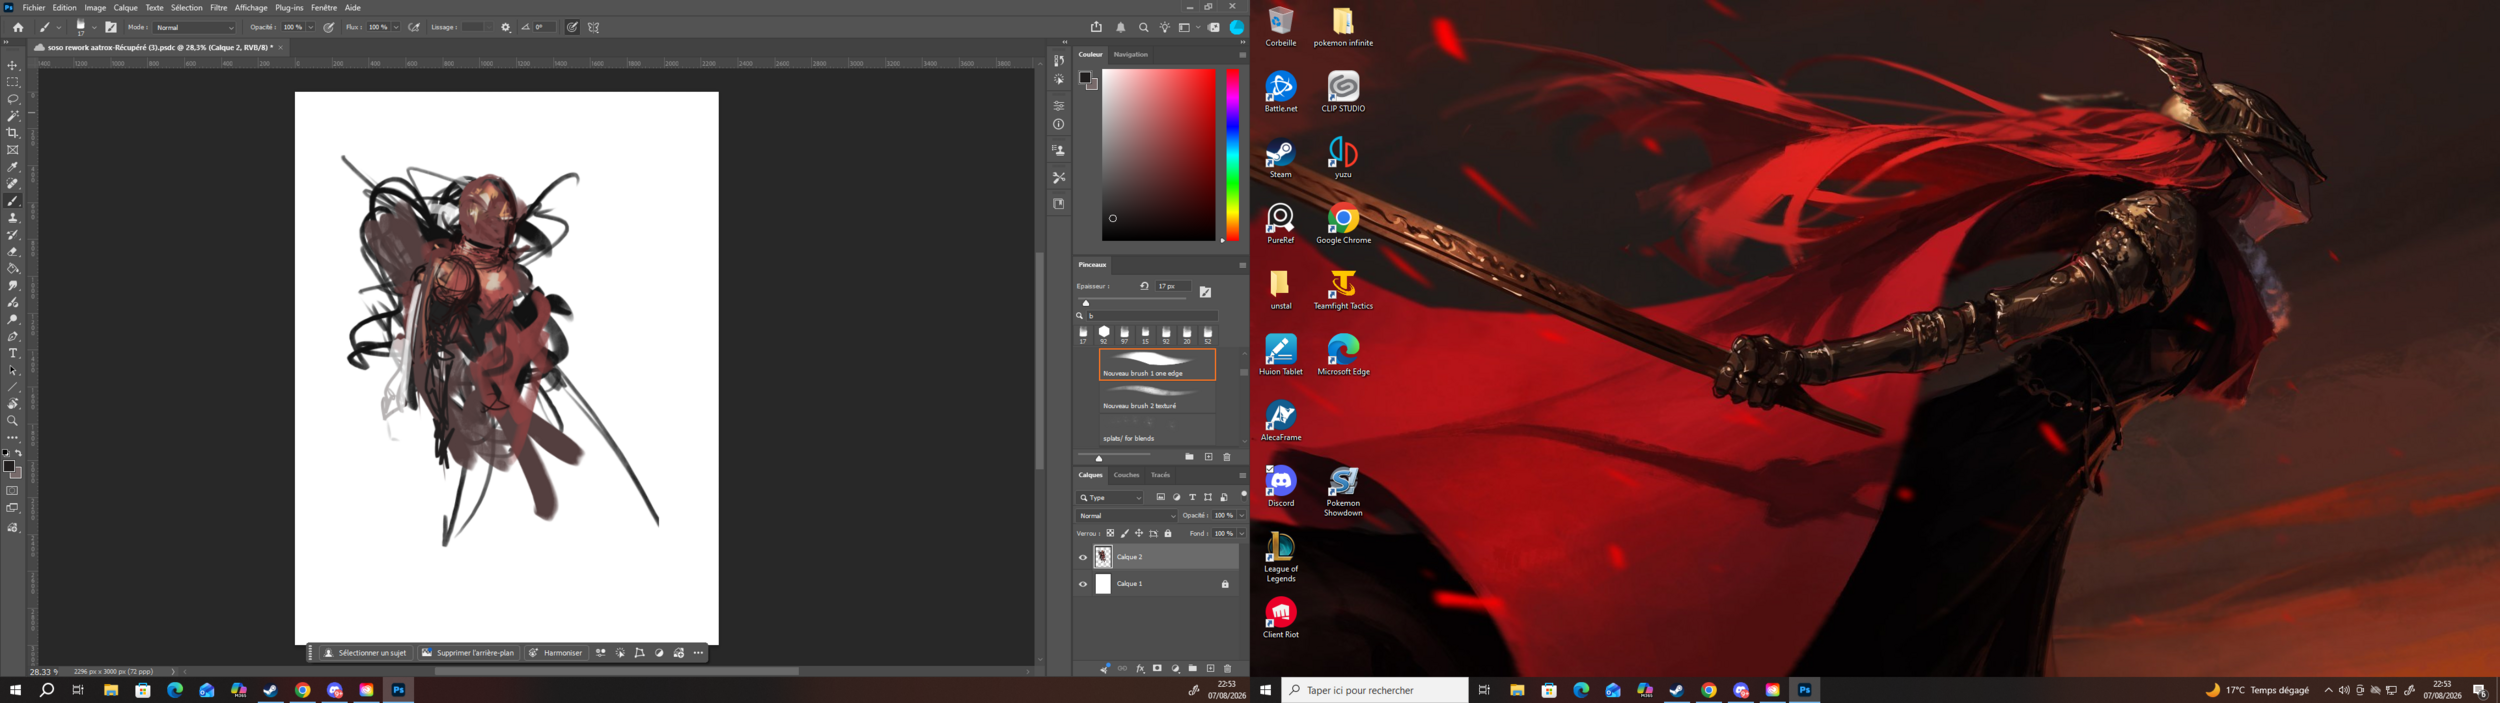Open the smoothing options gear

click(506, 28)
